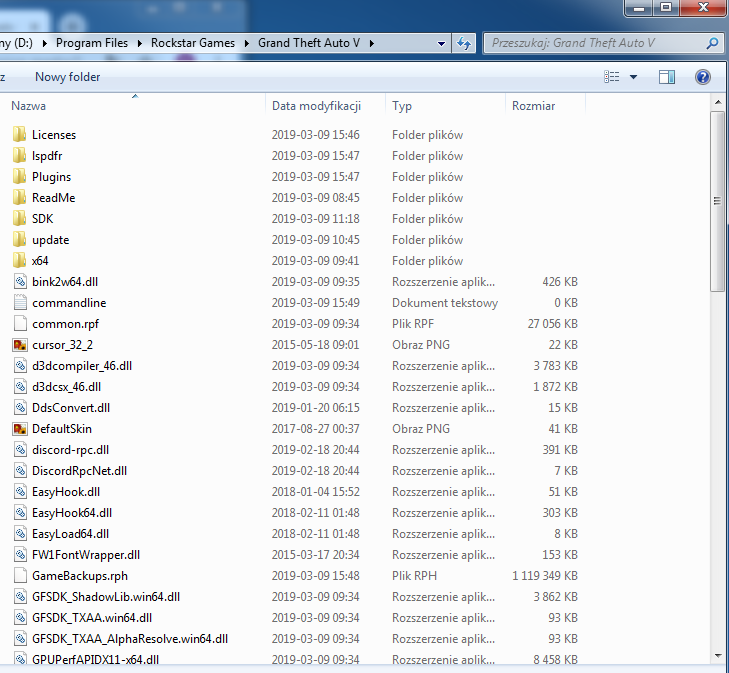729x673 pixels.
Task: Expand arrow after Program Files breadcrumb
Action: tap(139, 43)
